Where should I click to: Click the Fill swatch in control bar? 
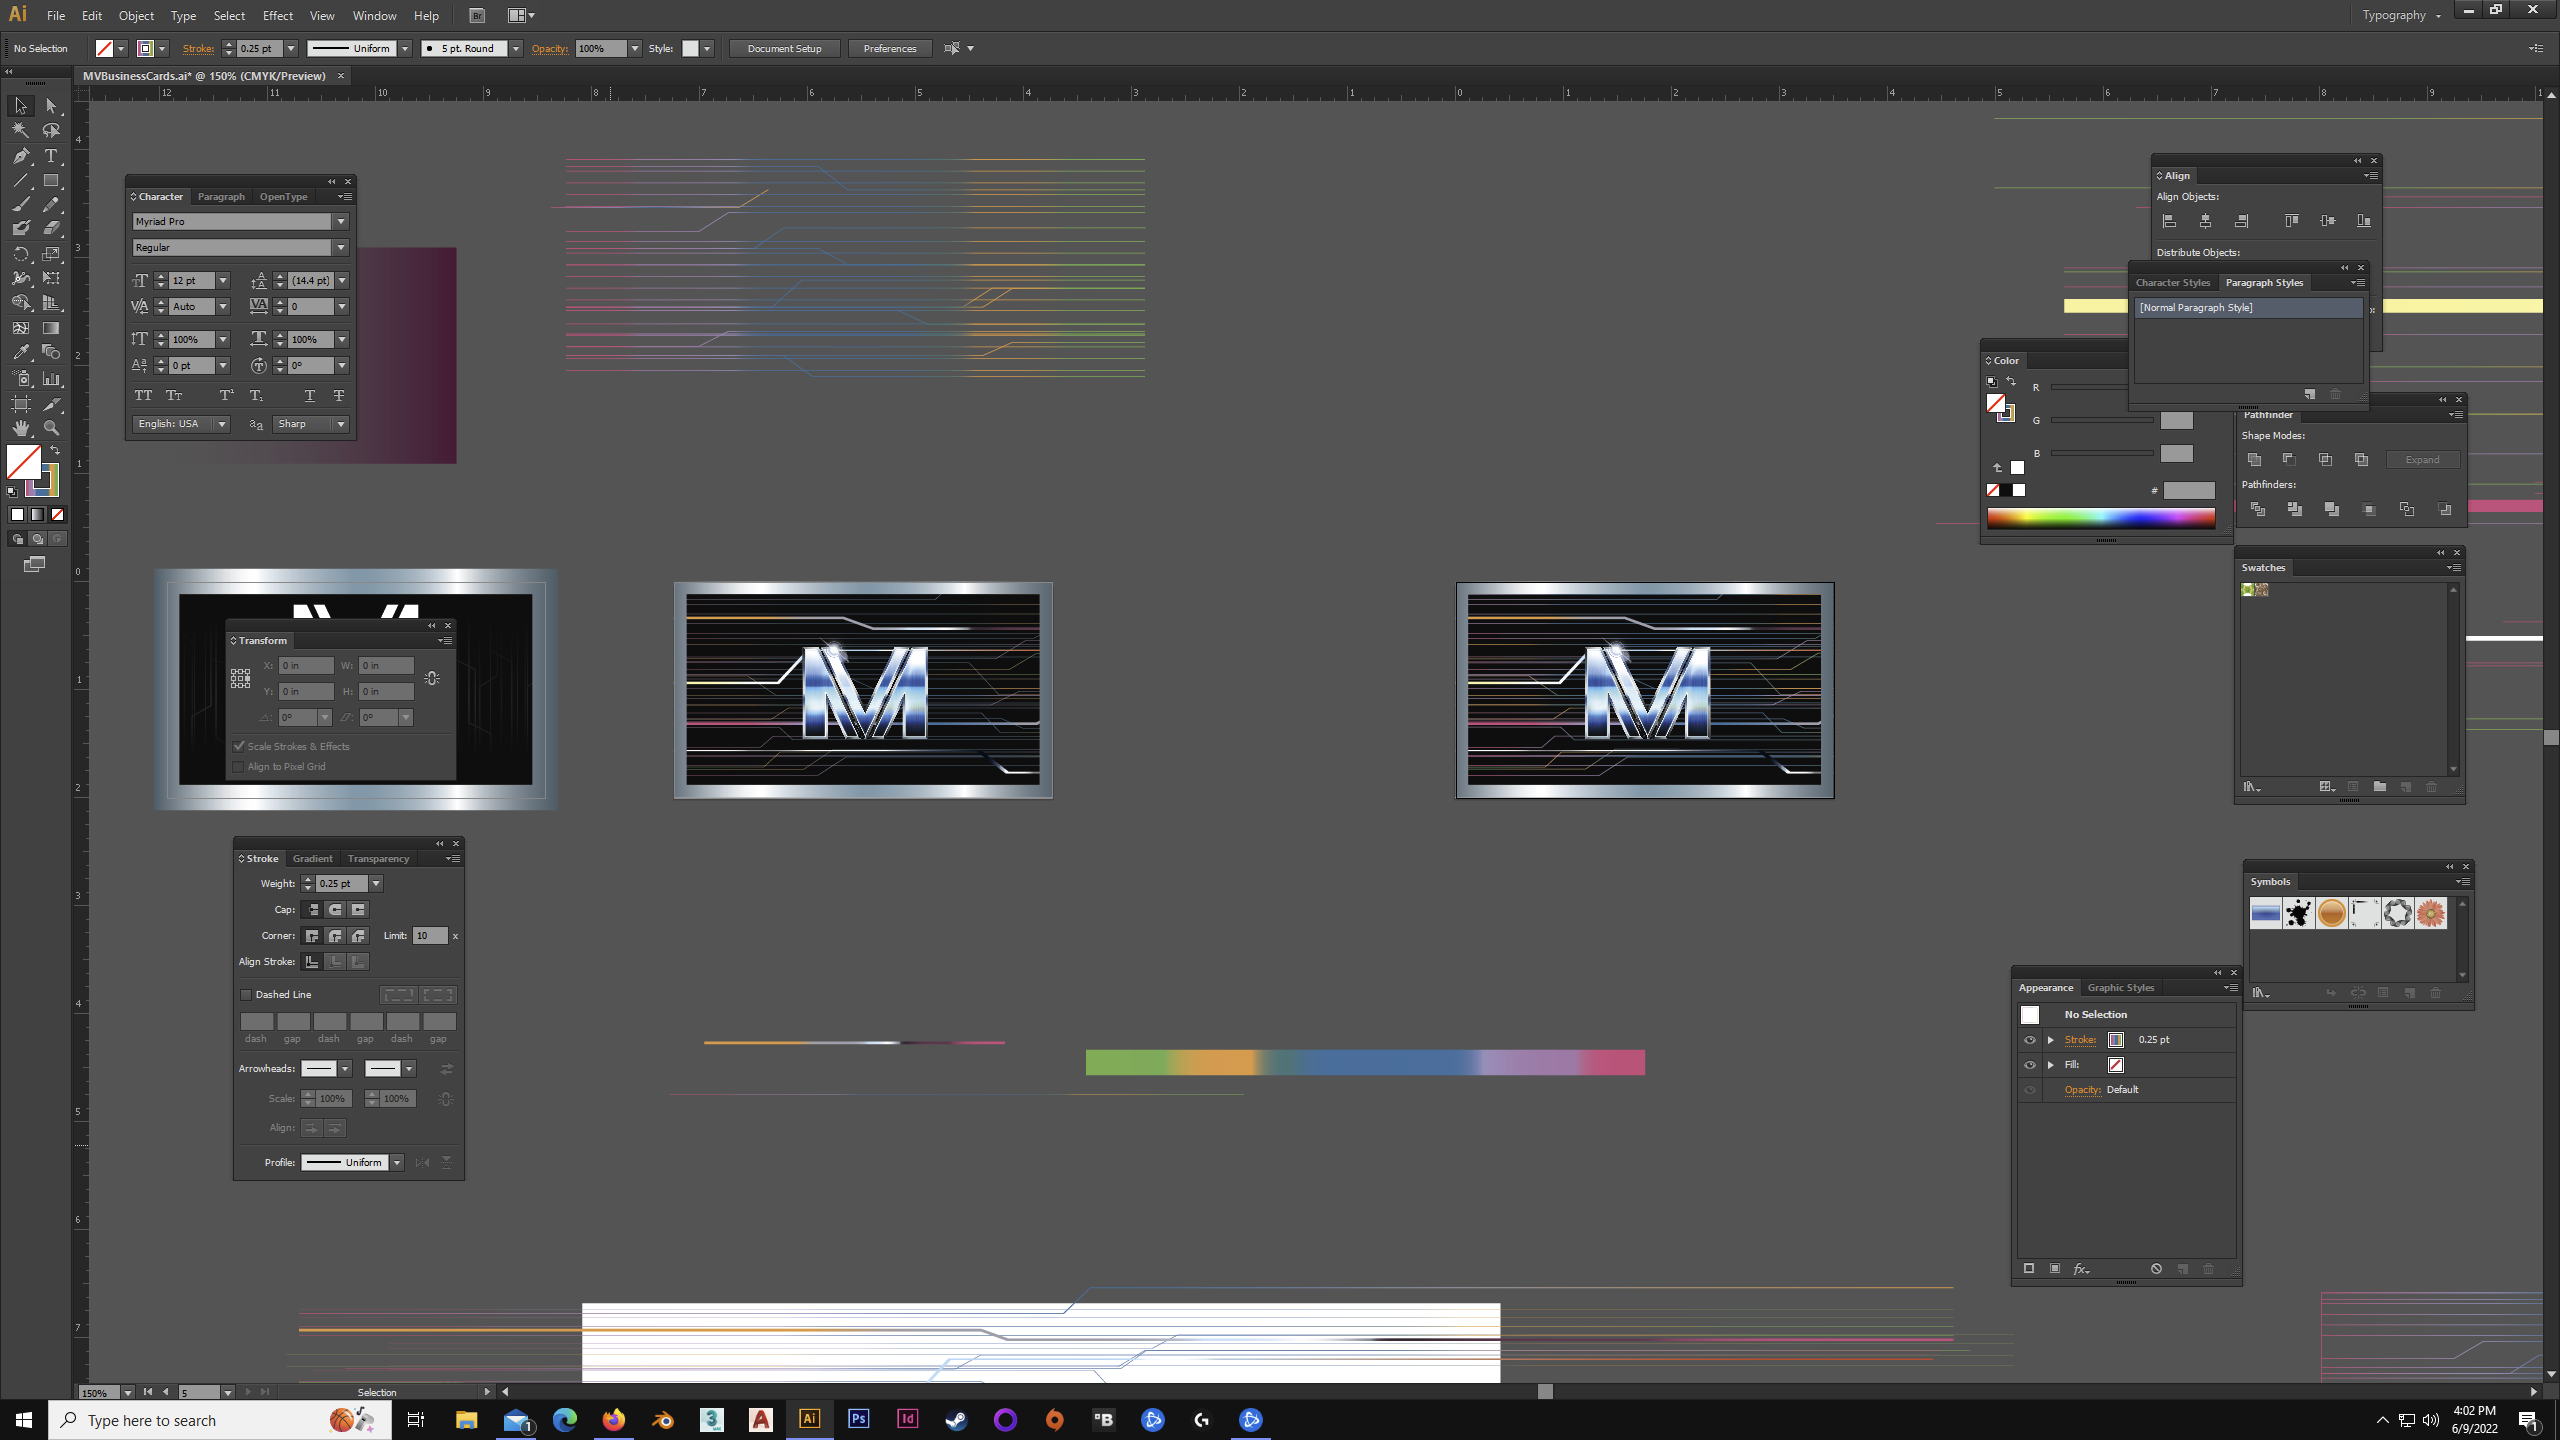(x=104, y=49)
